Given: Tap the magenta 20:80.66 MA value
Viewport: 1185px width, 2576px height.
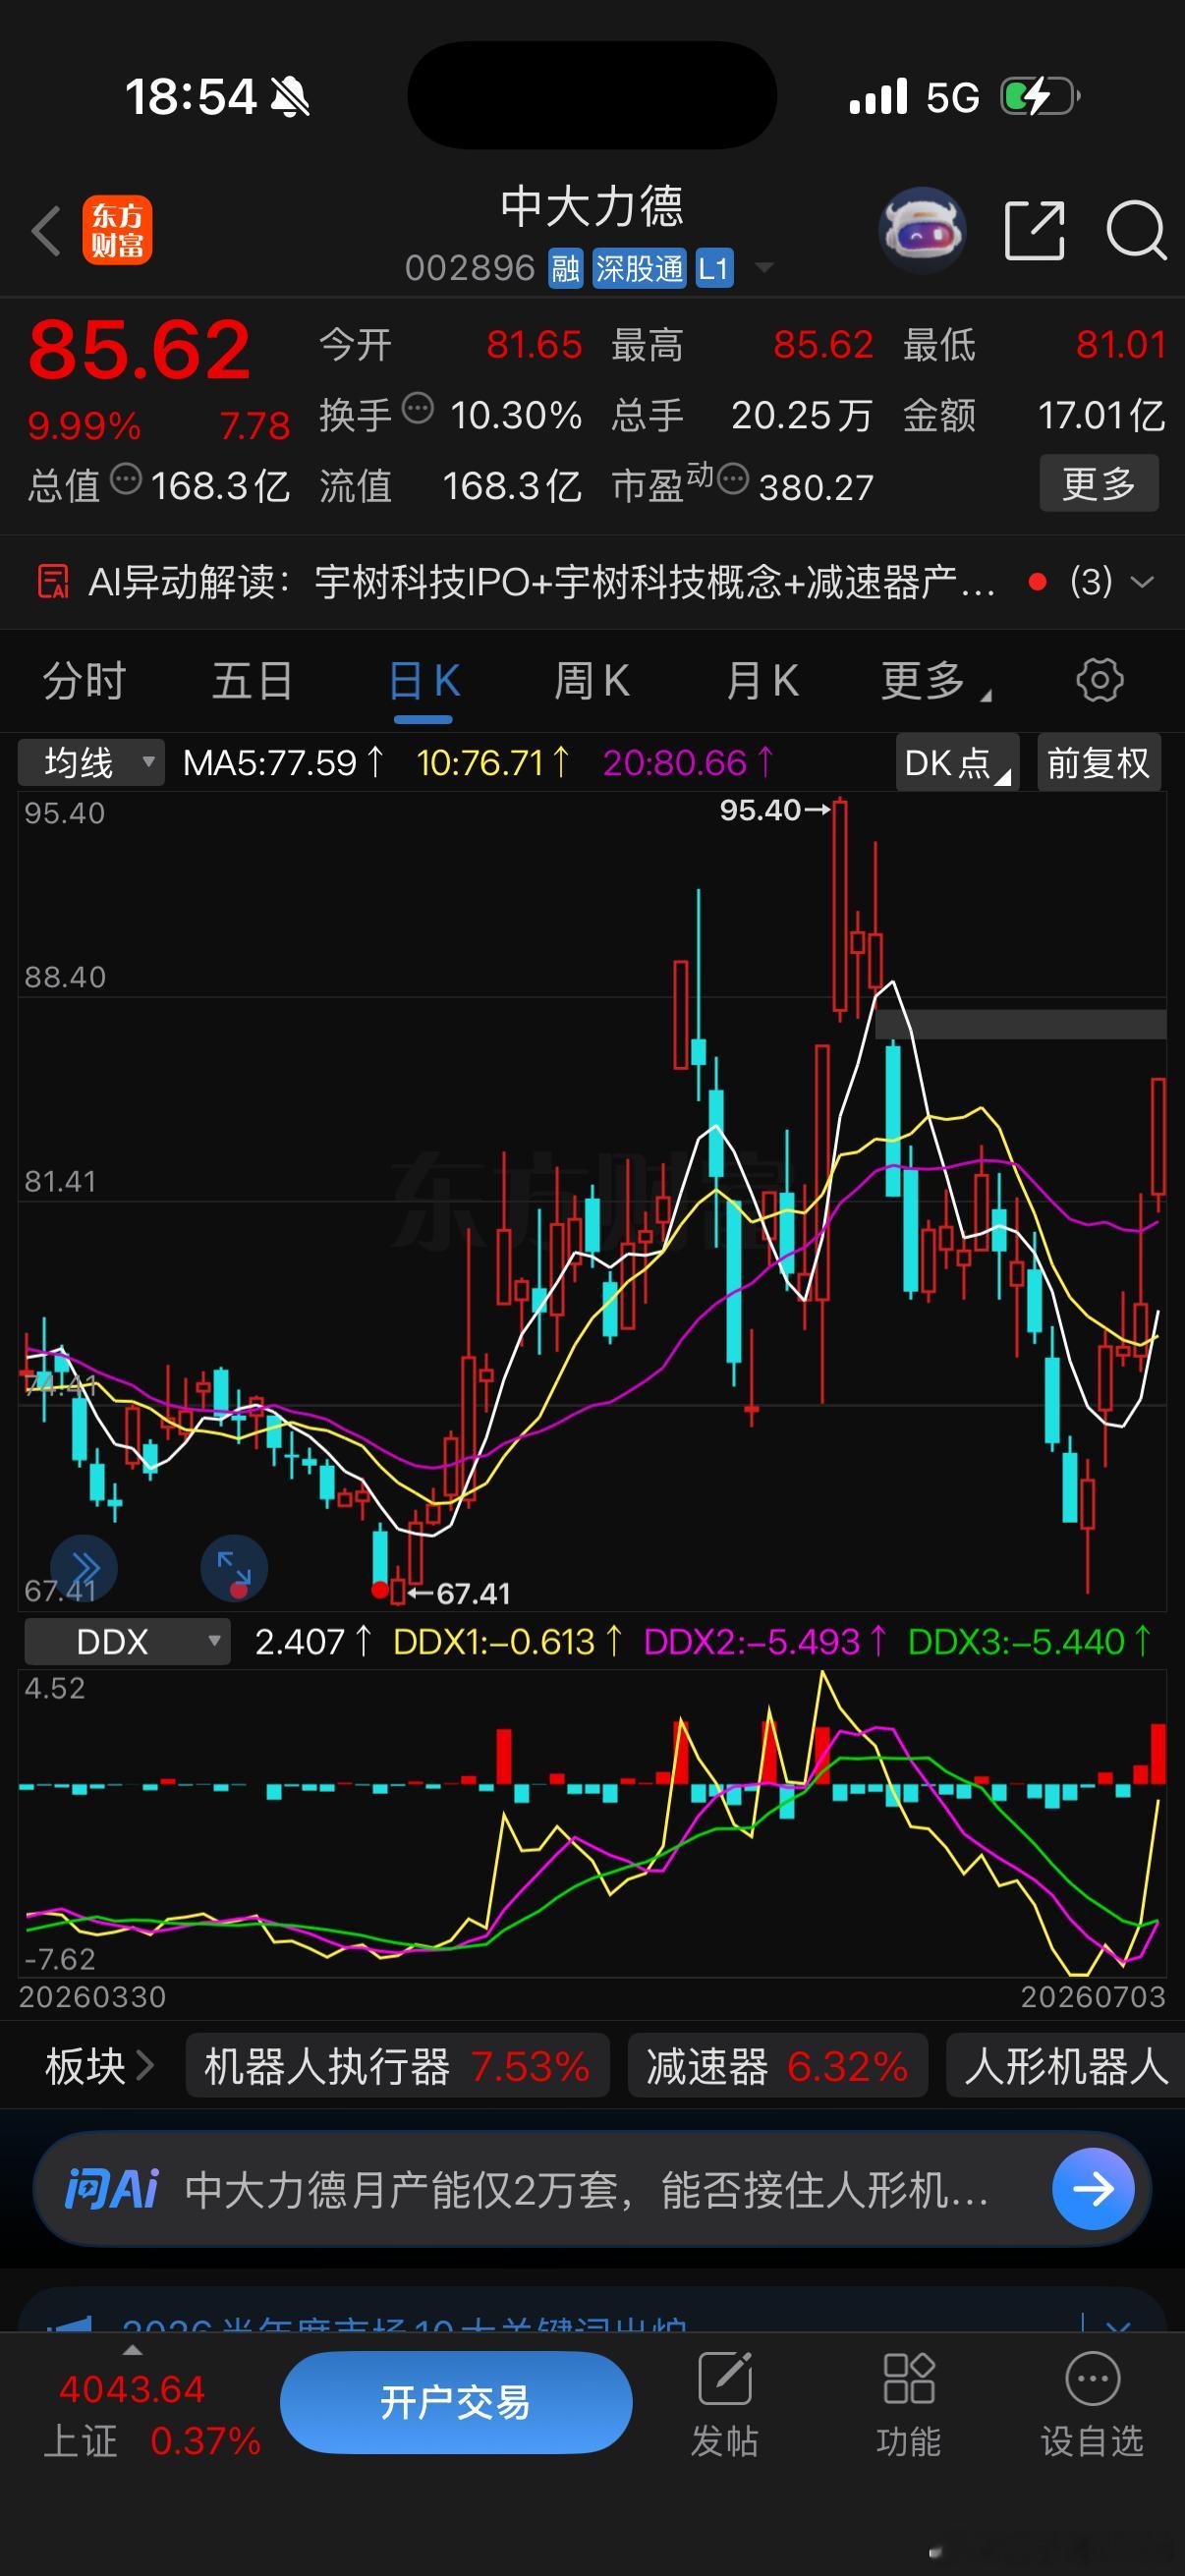Looking at the screenshot, I should pos(688,763).
